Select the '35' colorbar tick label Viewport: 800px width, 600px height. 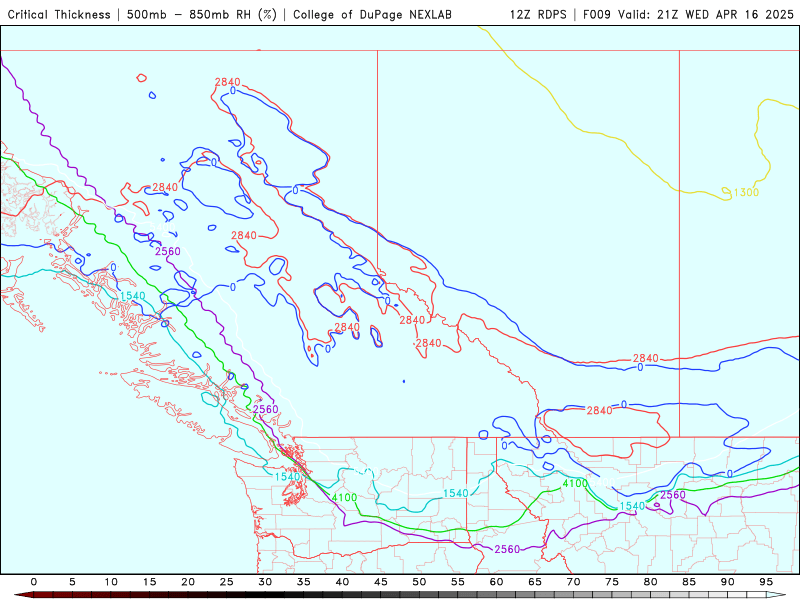(304, 582)
